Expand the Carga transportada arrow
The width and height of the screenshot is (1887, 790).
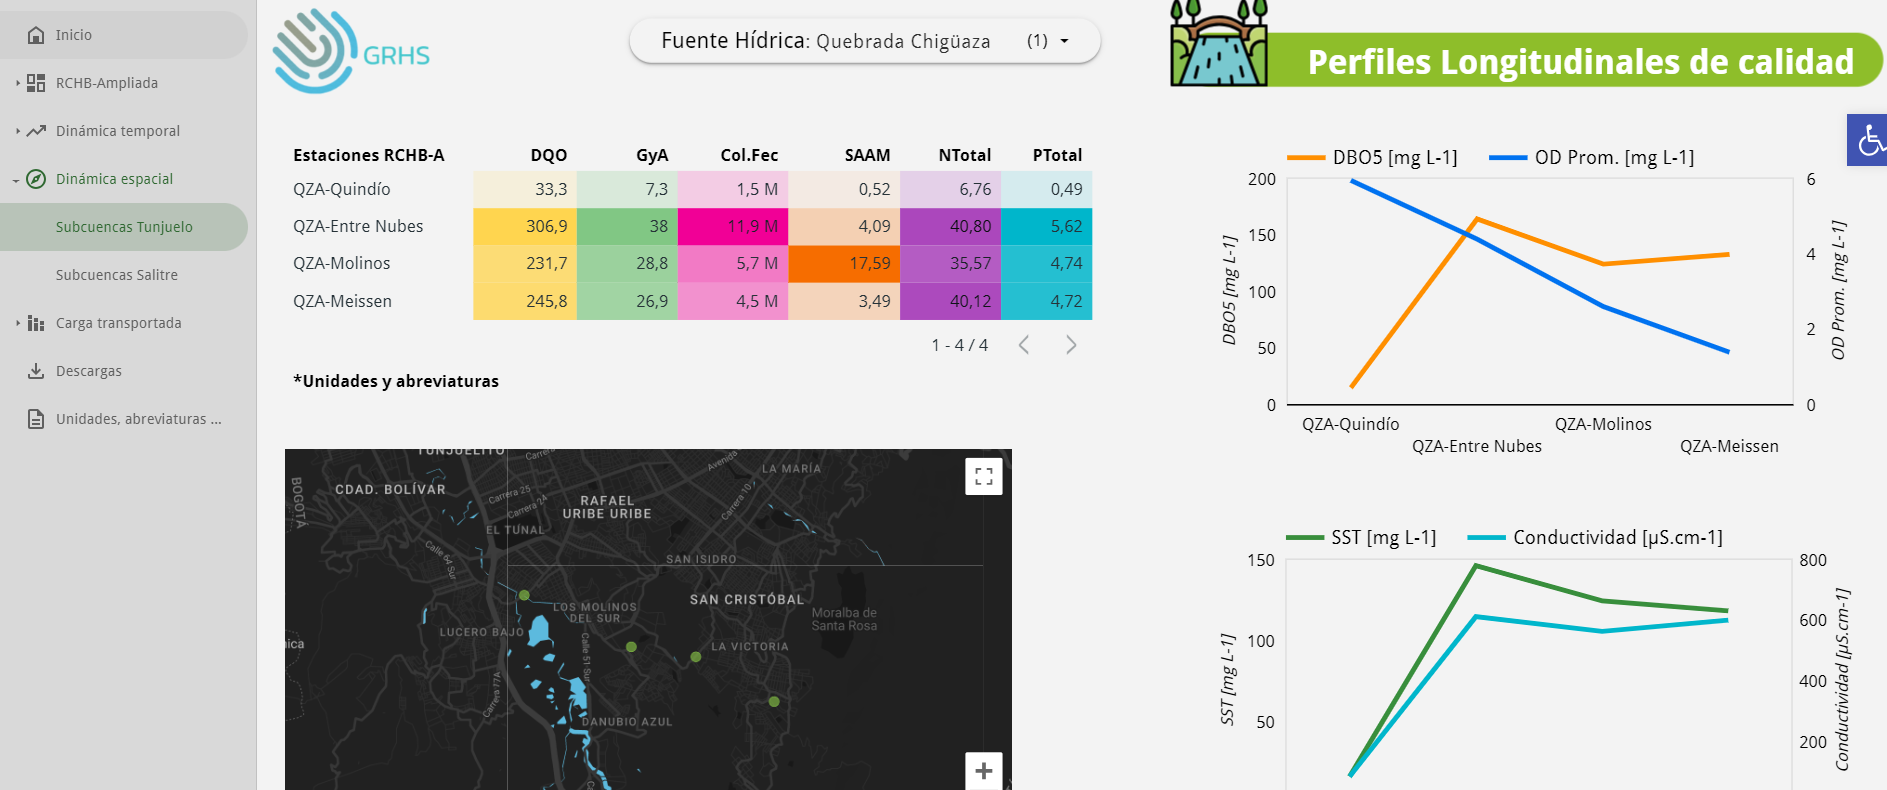(x=18, y=323)
